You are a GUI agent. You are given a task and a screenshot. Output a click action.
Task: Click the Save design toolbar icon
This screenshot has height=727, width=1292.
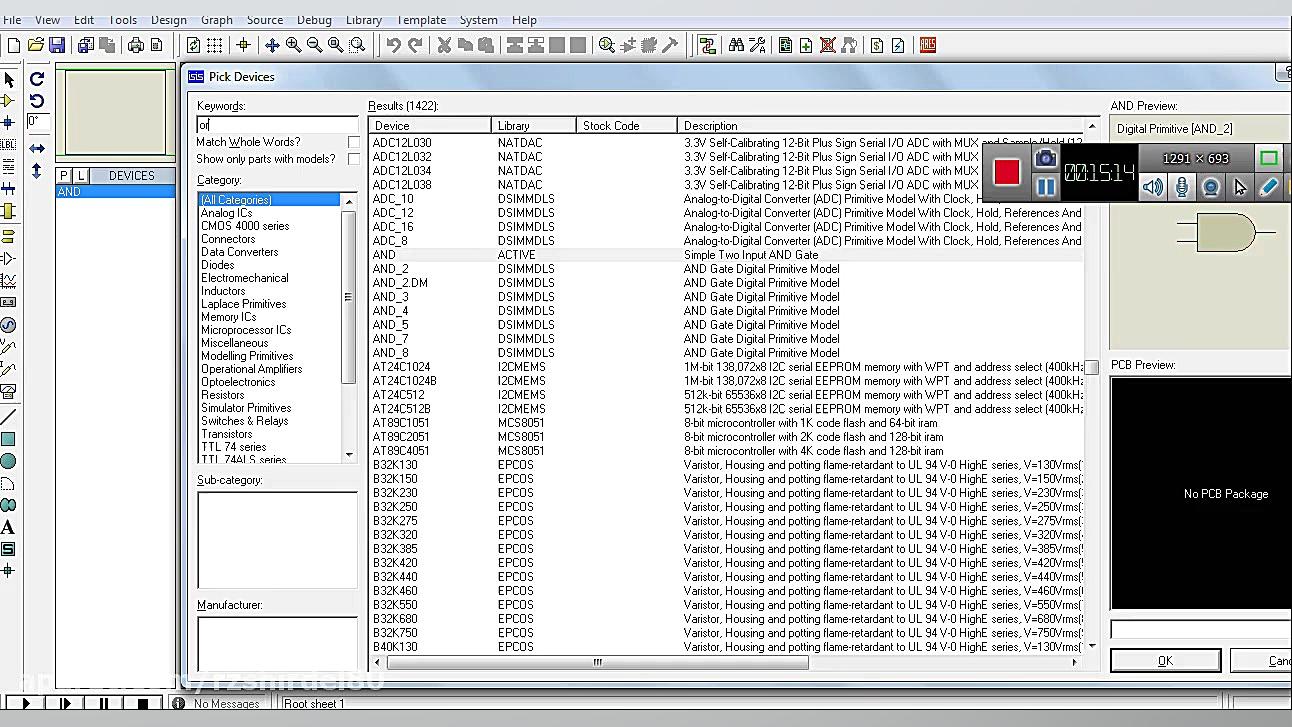57,45
